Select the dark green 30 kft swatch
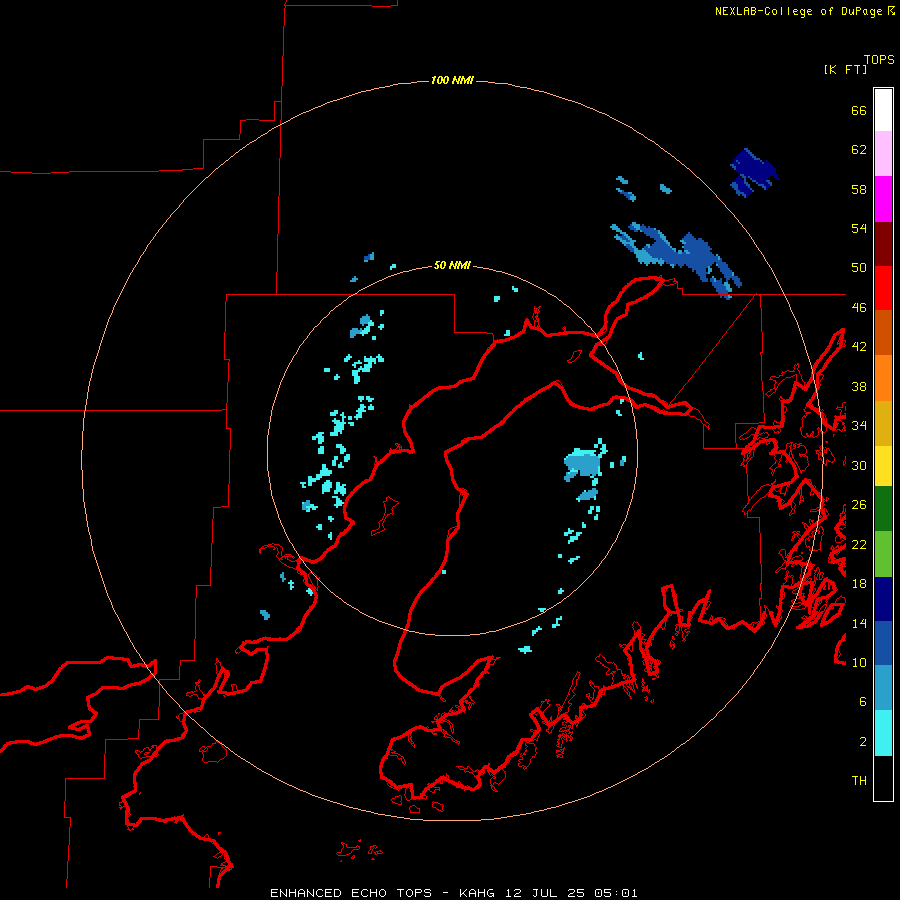The width and height of the screenshot is (900, 900). (x=883, y=509)
